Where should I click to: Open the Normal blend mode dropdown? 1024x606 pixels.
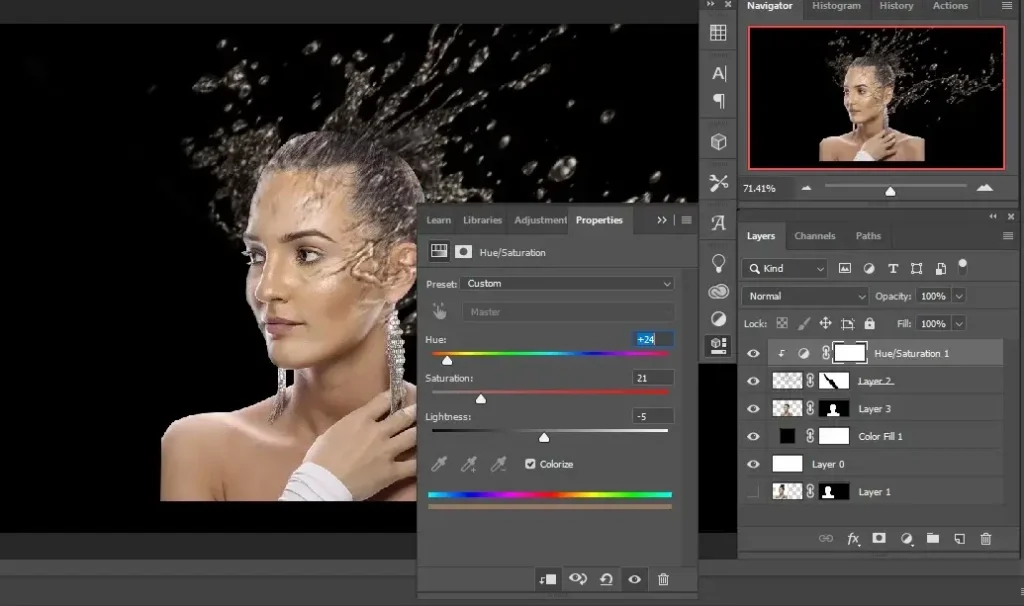tap(803, 296)
